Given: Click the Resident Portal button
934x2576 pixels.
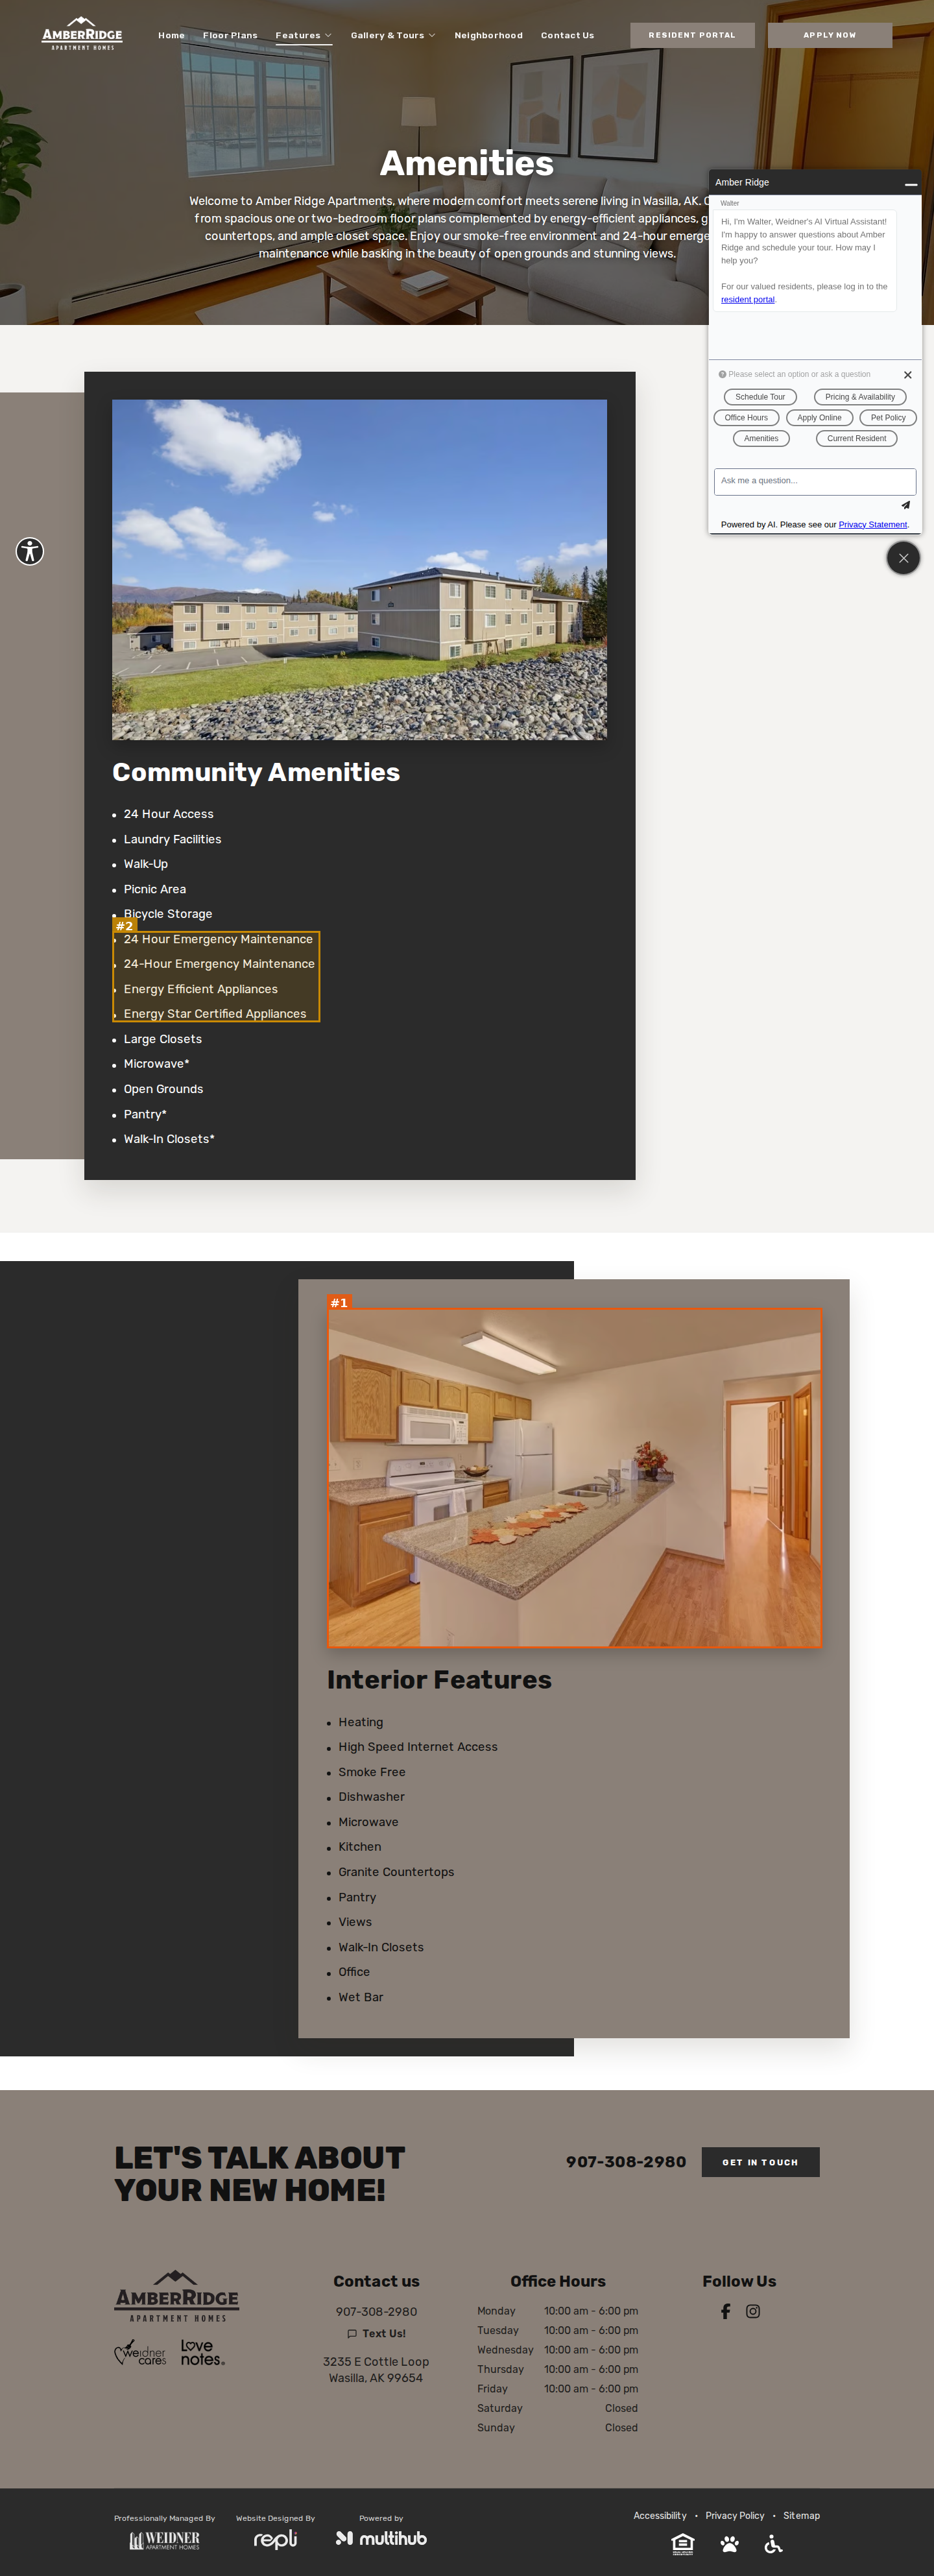Looking at the screenshot, I should click(x=692, y=35).
